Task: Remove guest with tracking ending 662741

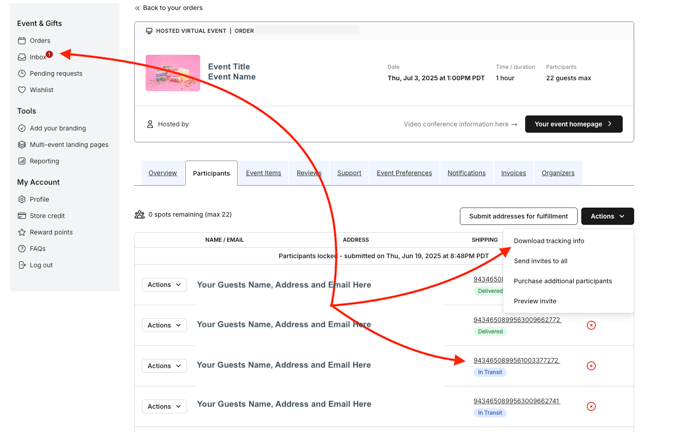Action: (x=591, y=406)
